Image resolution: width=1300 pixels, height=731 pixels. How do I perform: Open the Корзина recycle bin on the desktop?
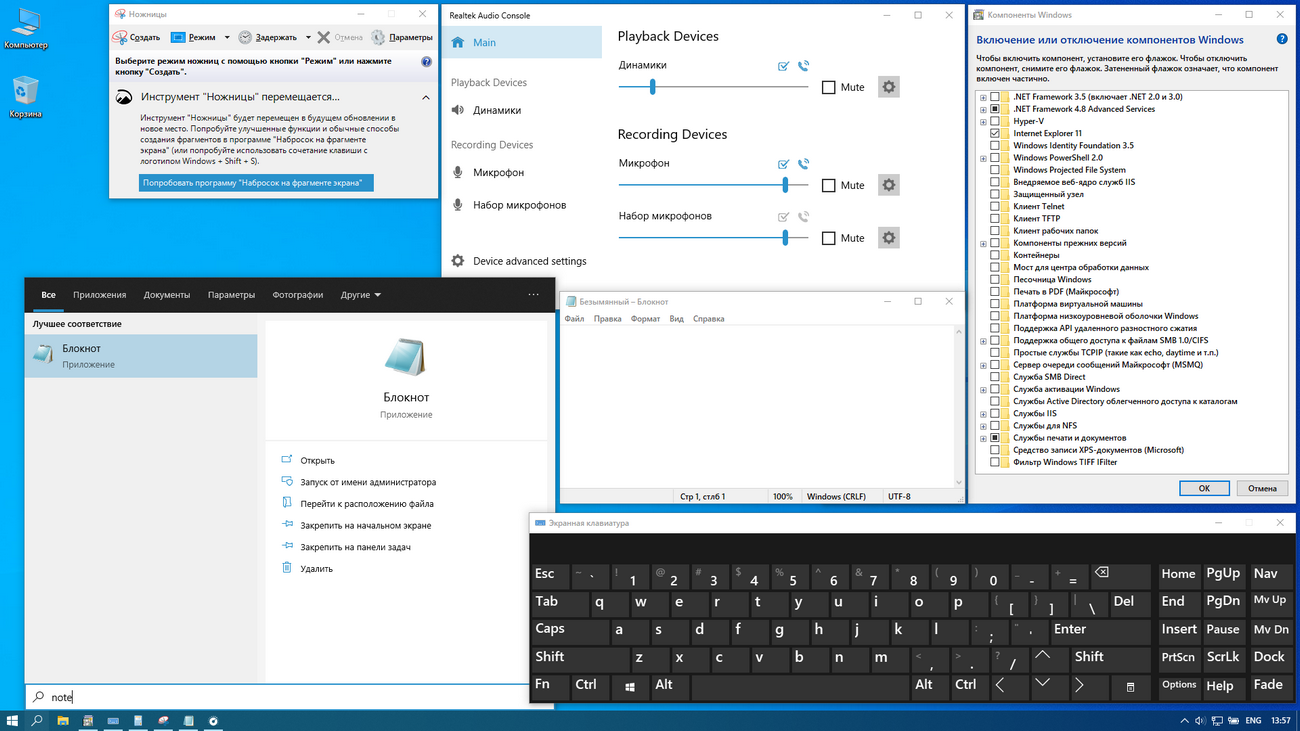[25, 98]
